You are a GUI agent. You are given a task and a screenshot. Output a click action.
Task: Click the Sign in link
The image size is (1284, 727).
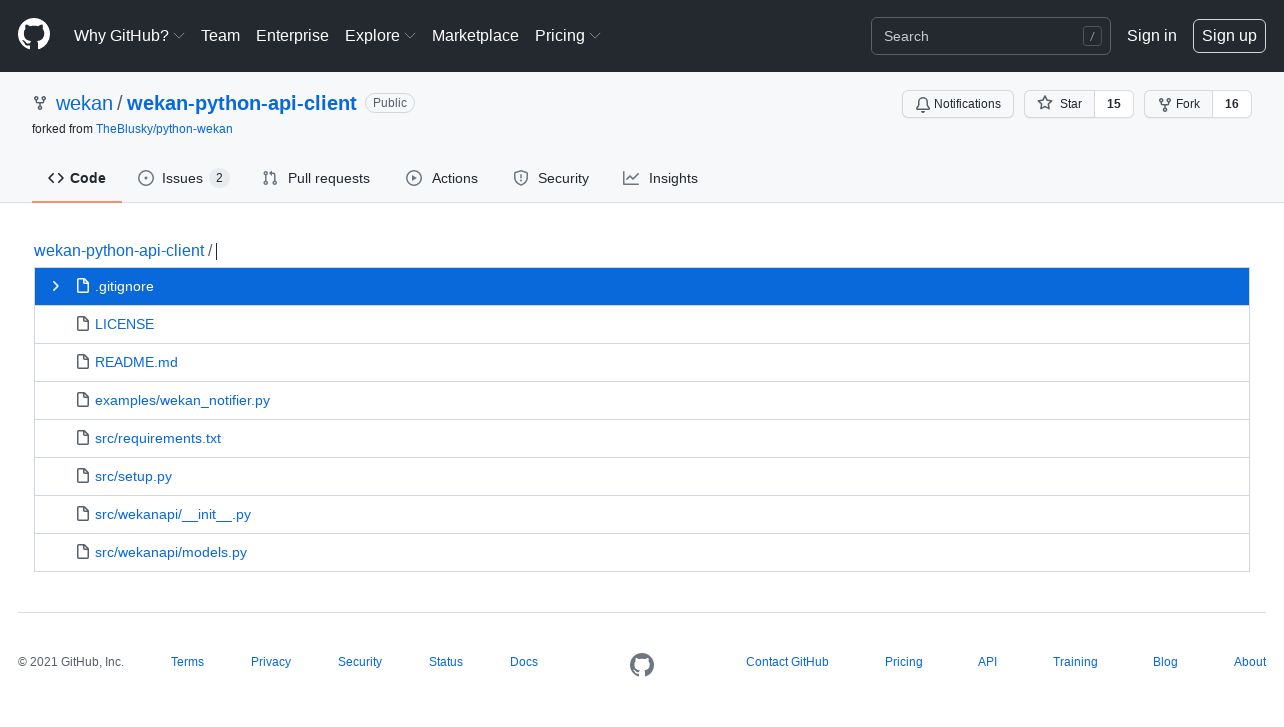coord(1152,36)
